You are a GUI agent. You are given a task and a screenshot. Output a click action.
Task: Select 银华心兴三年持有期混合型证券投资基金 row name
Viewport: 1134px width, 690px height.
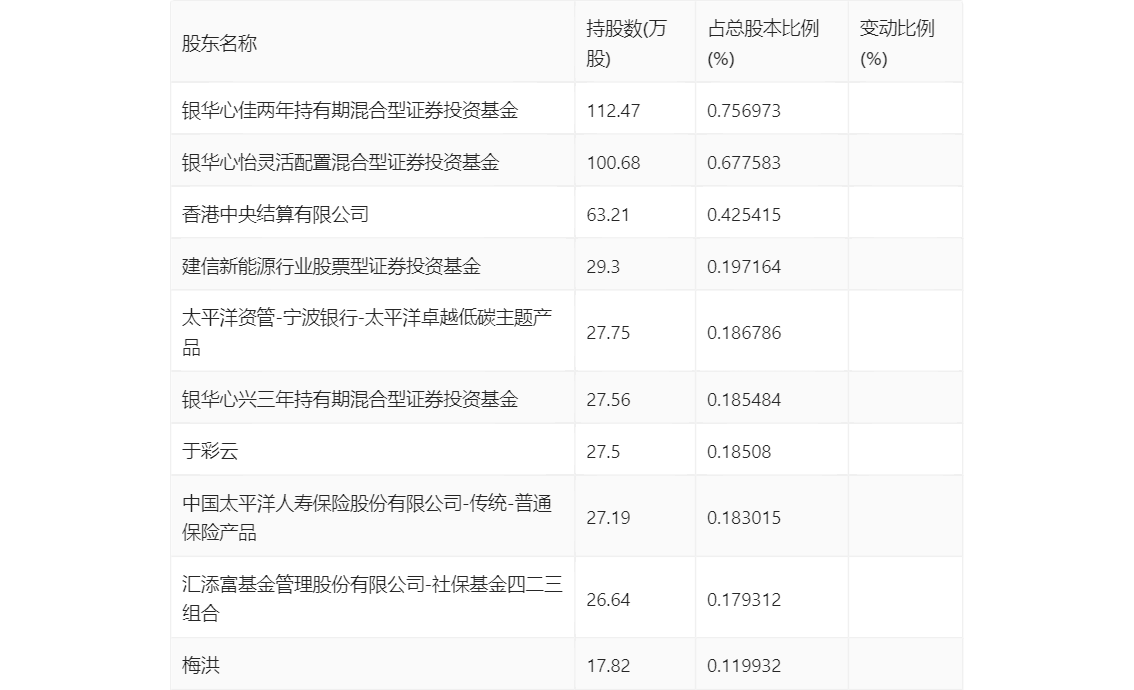(350, 399)
